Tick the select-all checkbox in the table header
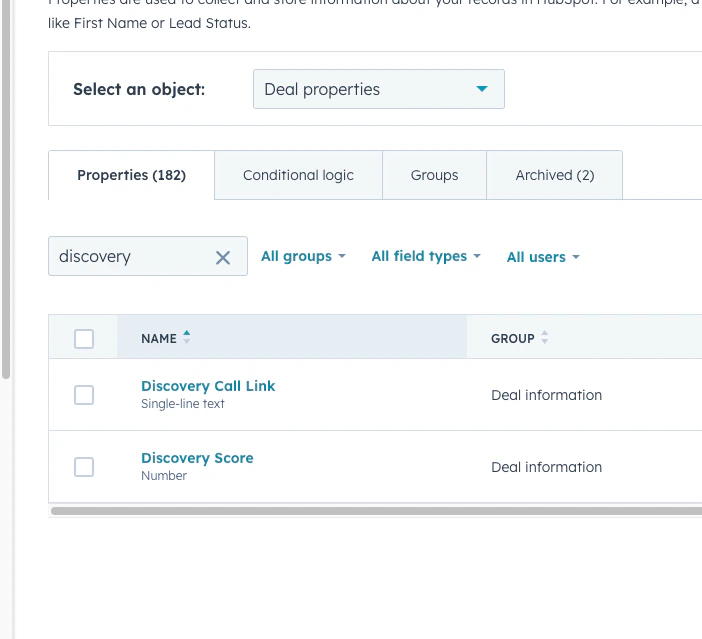The image size is (702, 639). (x=84, y=339)
